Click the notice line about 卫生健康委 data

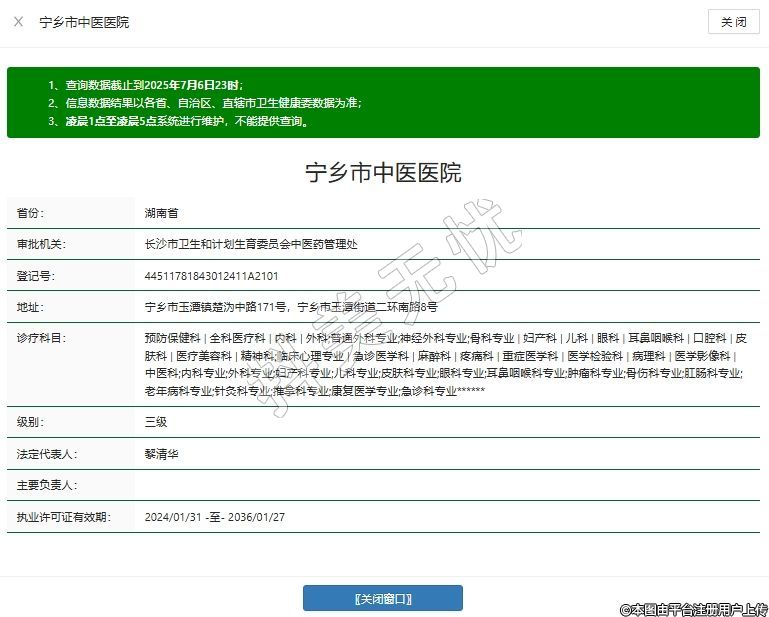point(204,103)
